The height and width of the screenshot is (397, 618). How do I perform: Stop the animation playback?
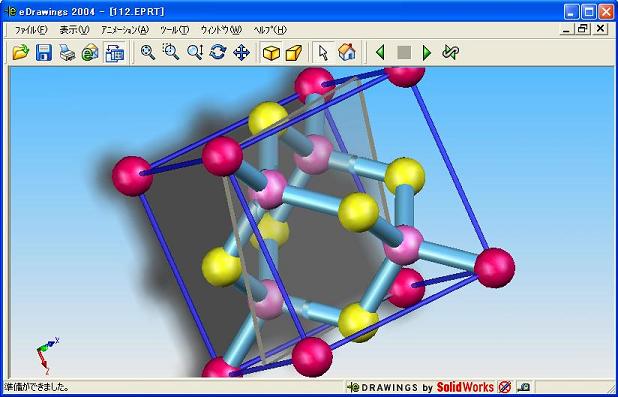coord(404,52)
